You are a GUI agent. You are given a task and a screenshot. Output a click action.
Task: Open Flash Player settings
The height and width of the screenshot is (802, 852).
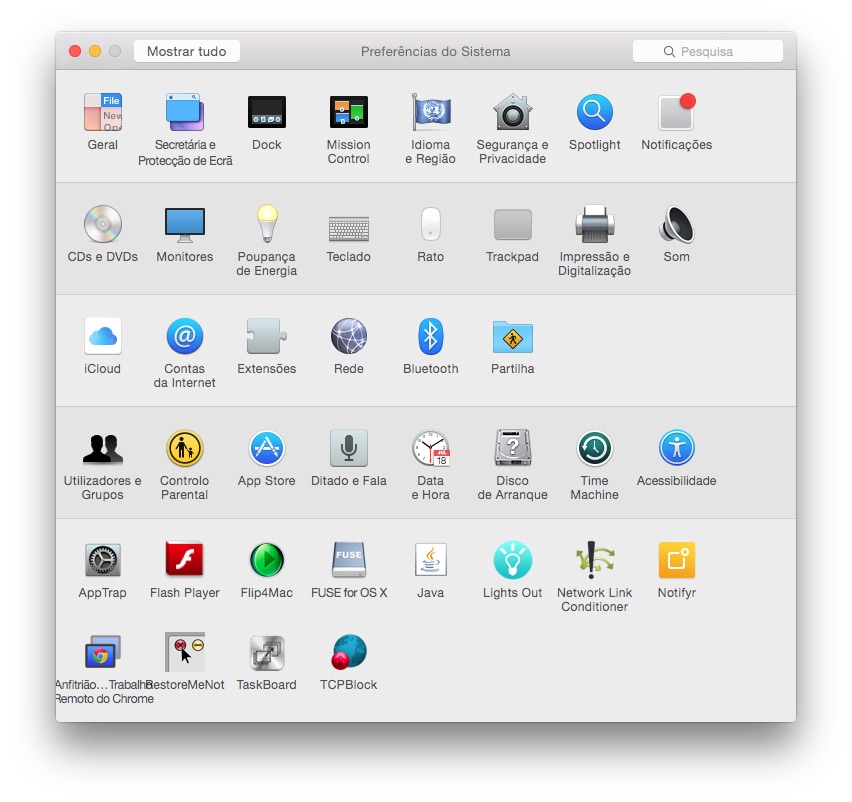coord(185,559)
